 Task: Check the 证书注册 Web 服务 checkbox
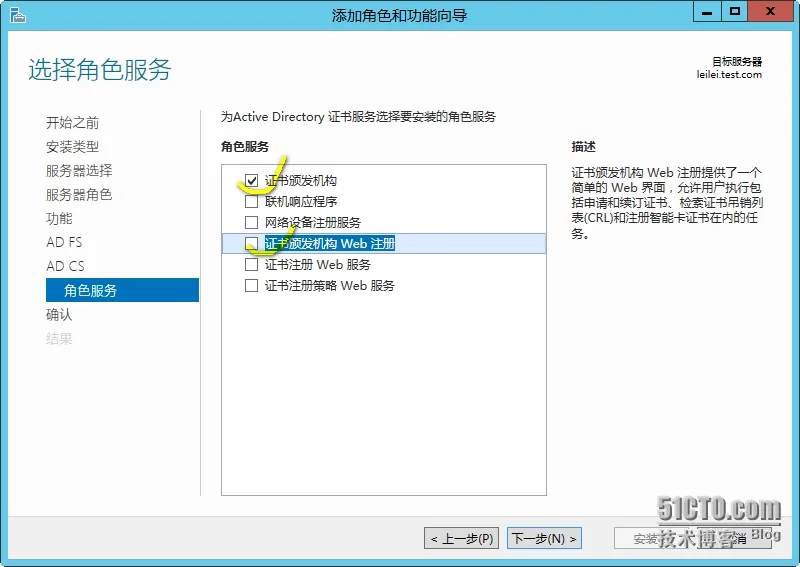[x=251, y=264]
